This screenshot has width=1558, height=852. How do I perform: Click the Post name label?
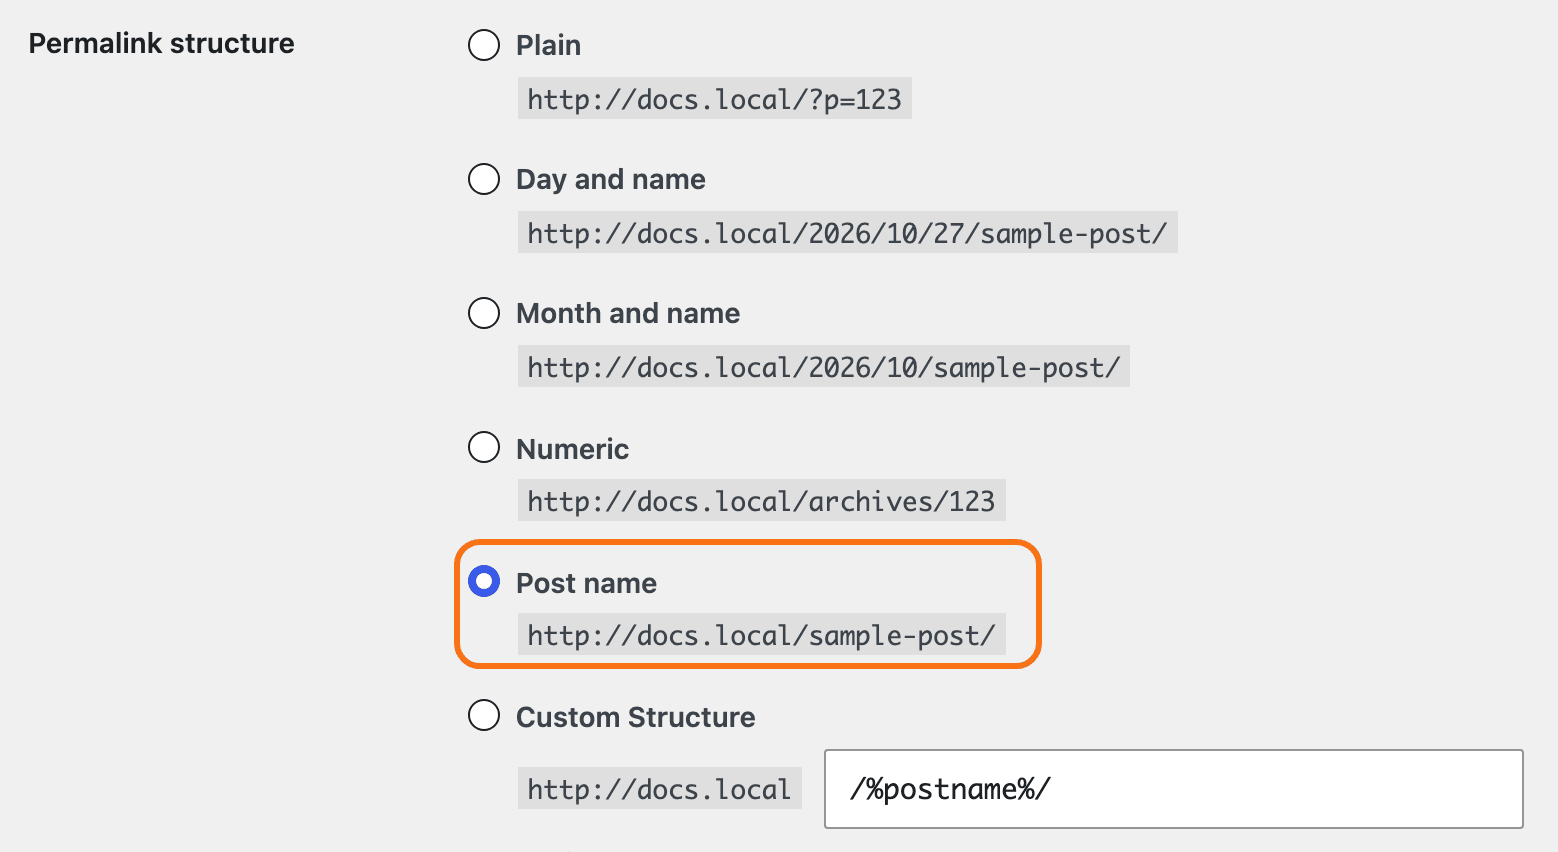[x=586, y=583]
